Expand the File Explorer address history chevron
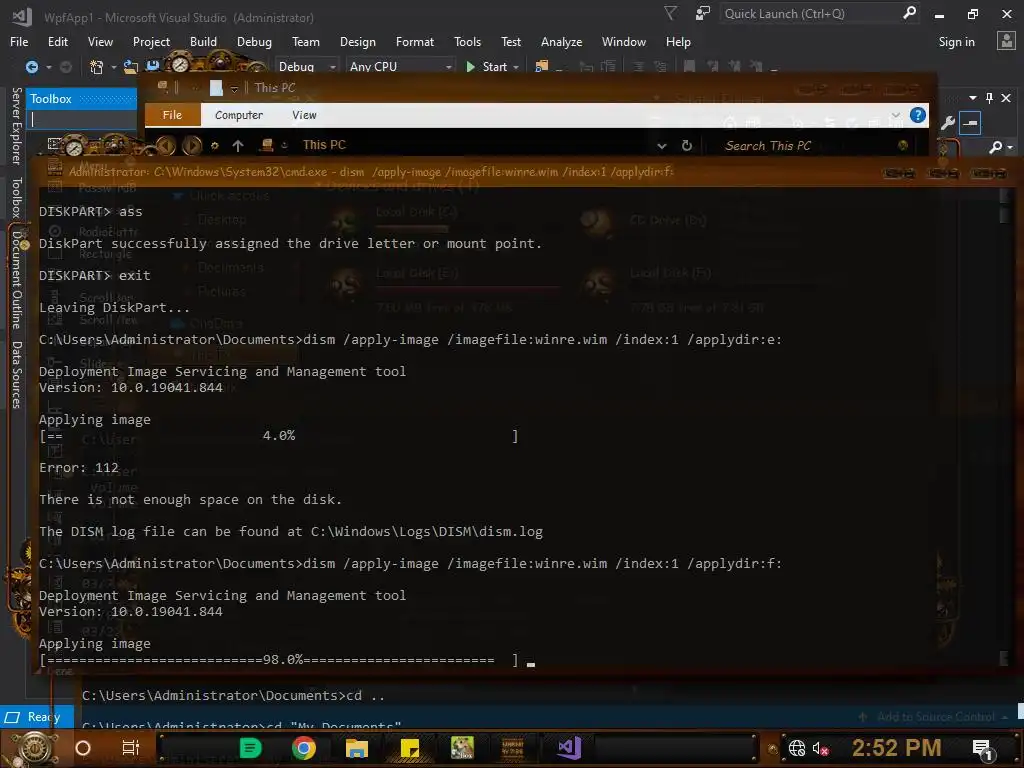The width and height of the screenshot is (1024, 768). pos(662,146)
